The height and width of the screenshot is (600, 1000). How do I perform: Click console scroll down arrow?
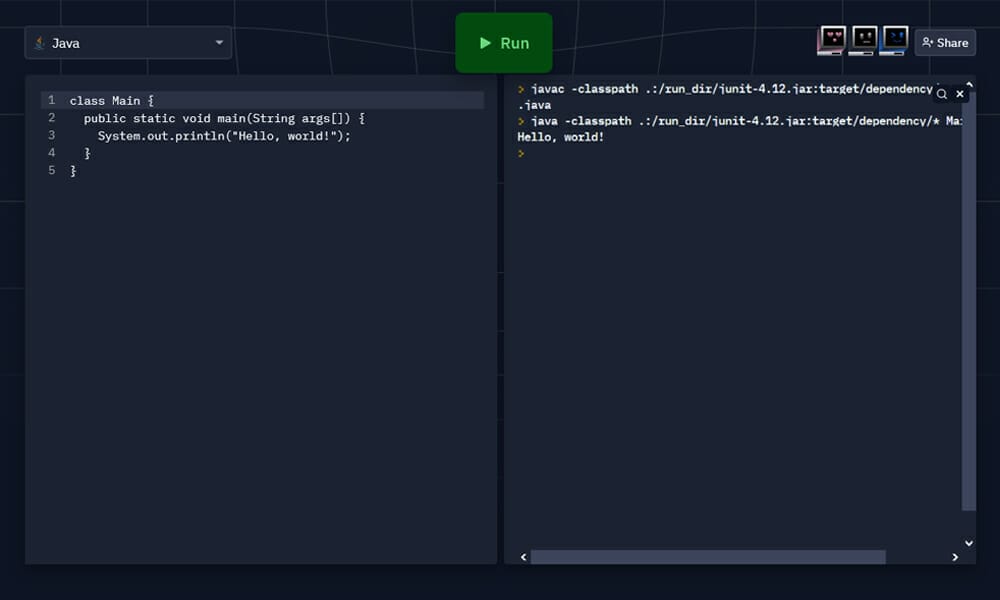(969, 543)
